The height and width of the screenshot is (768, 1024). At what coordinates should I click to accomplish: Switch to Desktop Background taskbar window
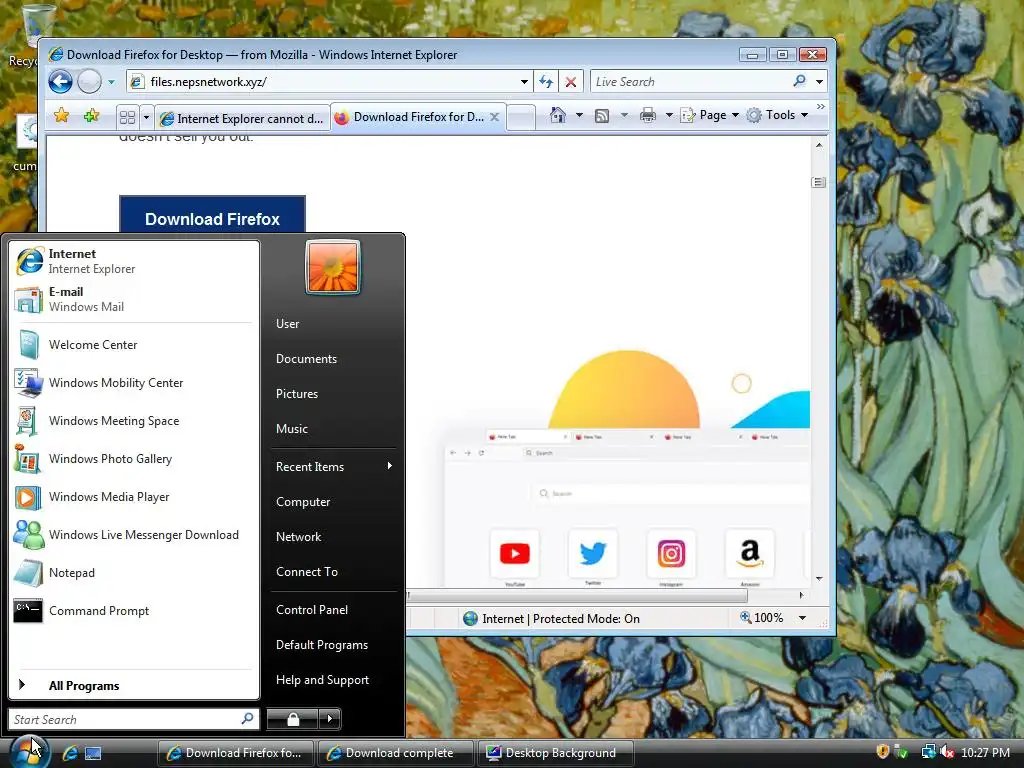click(556, 753)
